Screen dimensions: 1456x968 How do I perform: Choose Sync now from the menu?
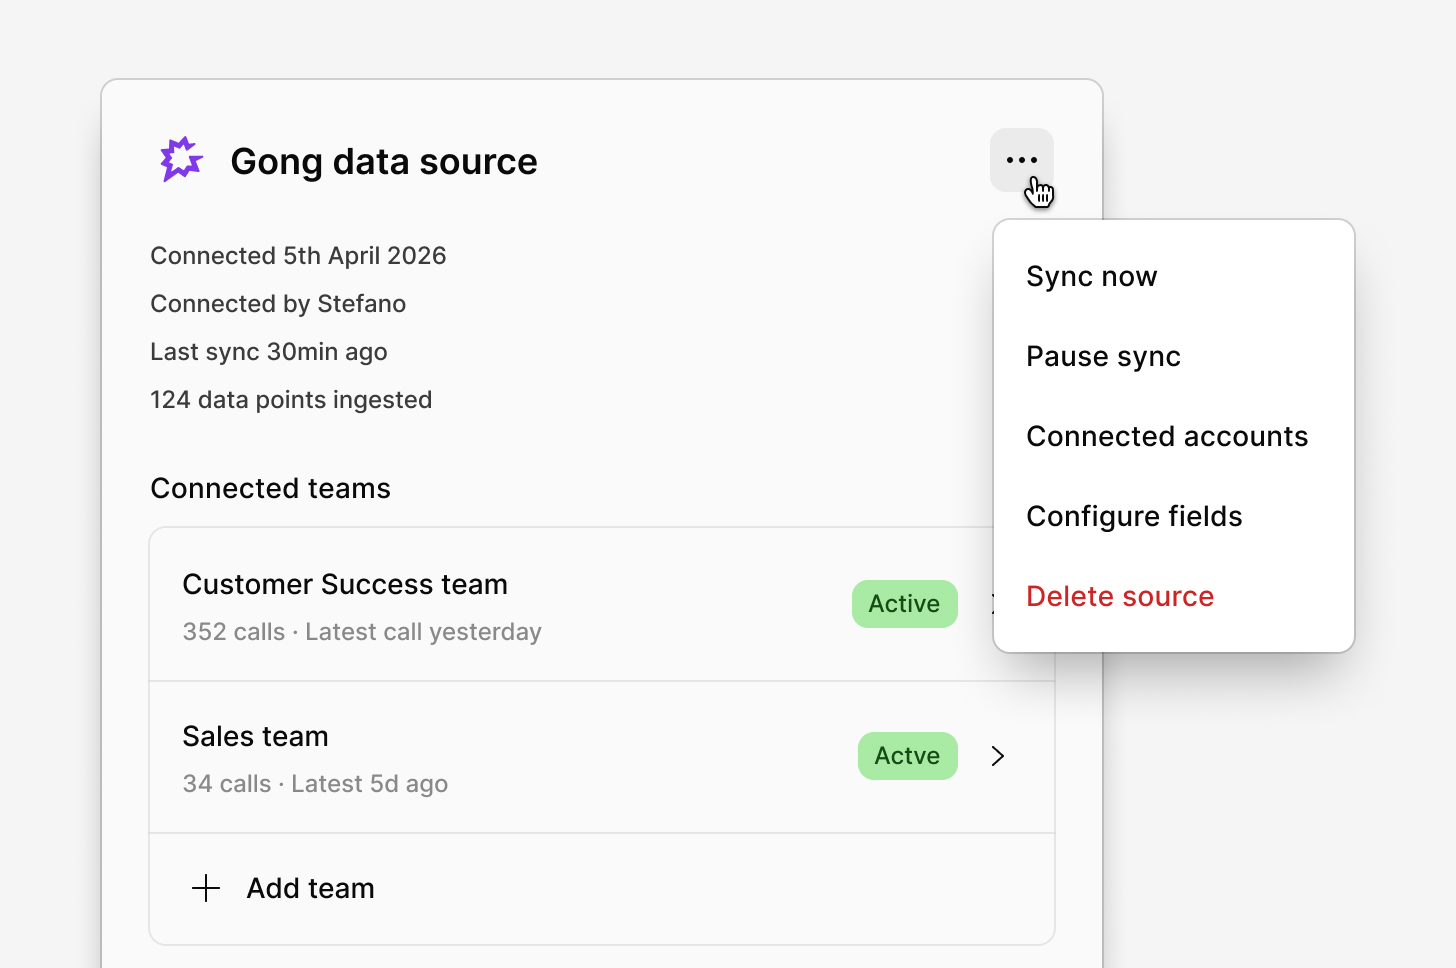(x=1092, y=276)
